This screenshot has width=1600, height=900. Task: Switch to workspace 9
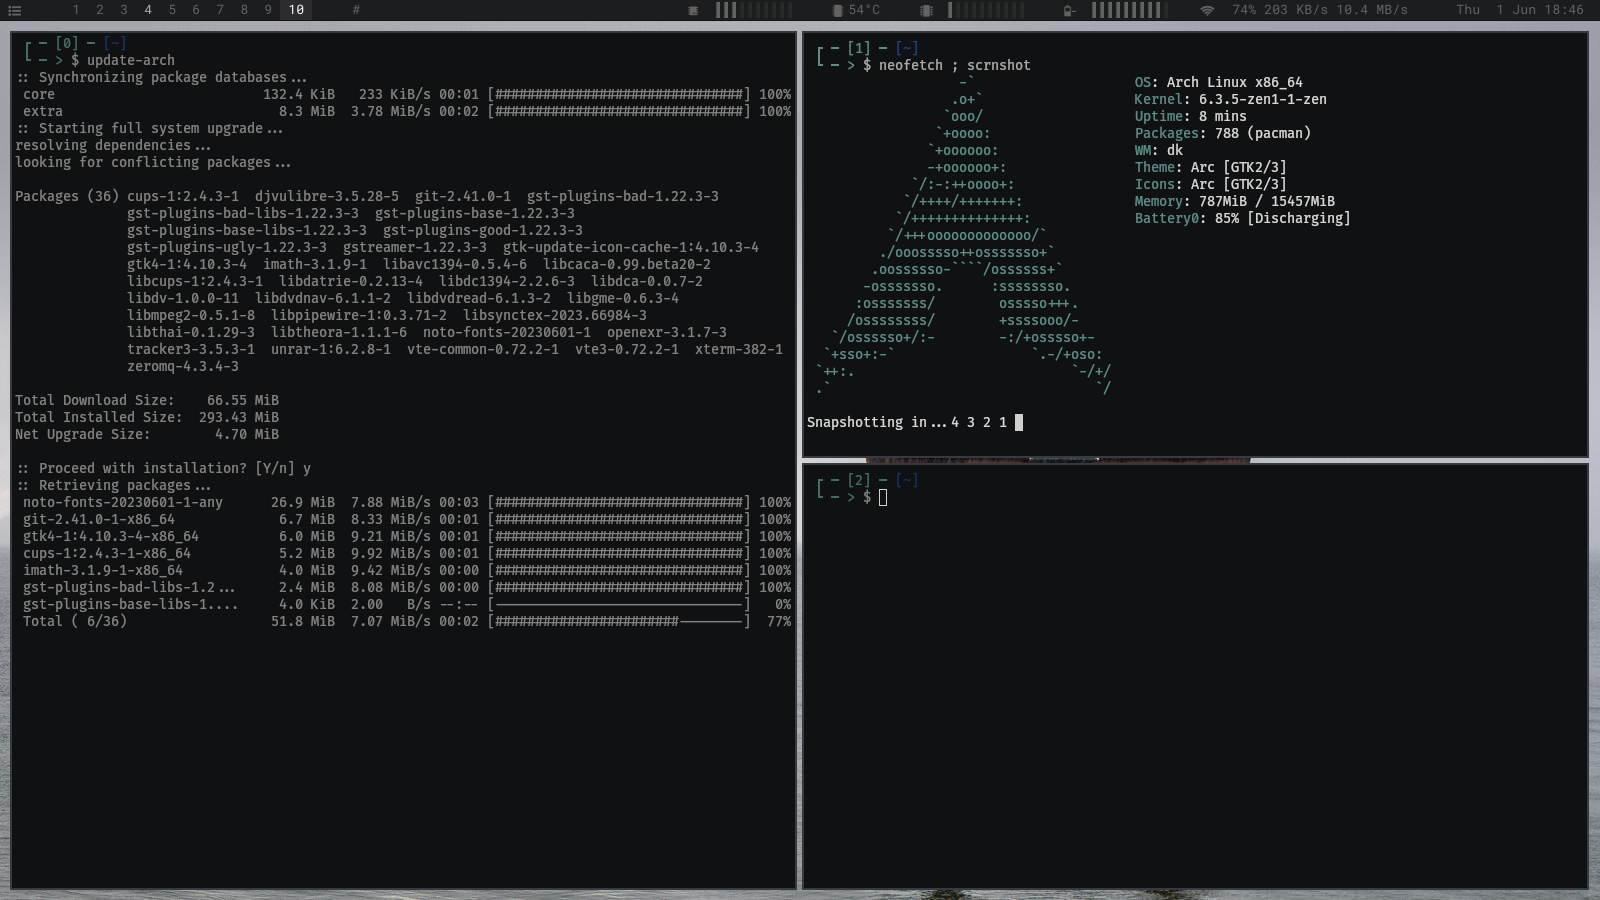[268, 10]
